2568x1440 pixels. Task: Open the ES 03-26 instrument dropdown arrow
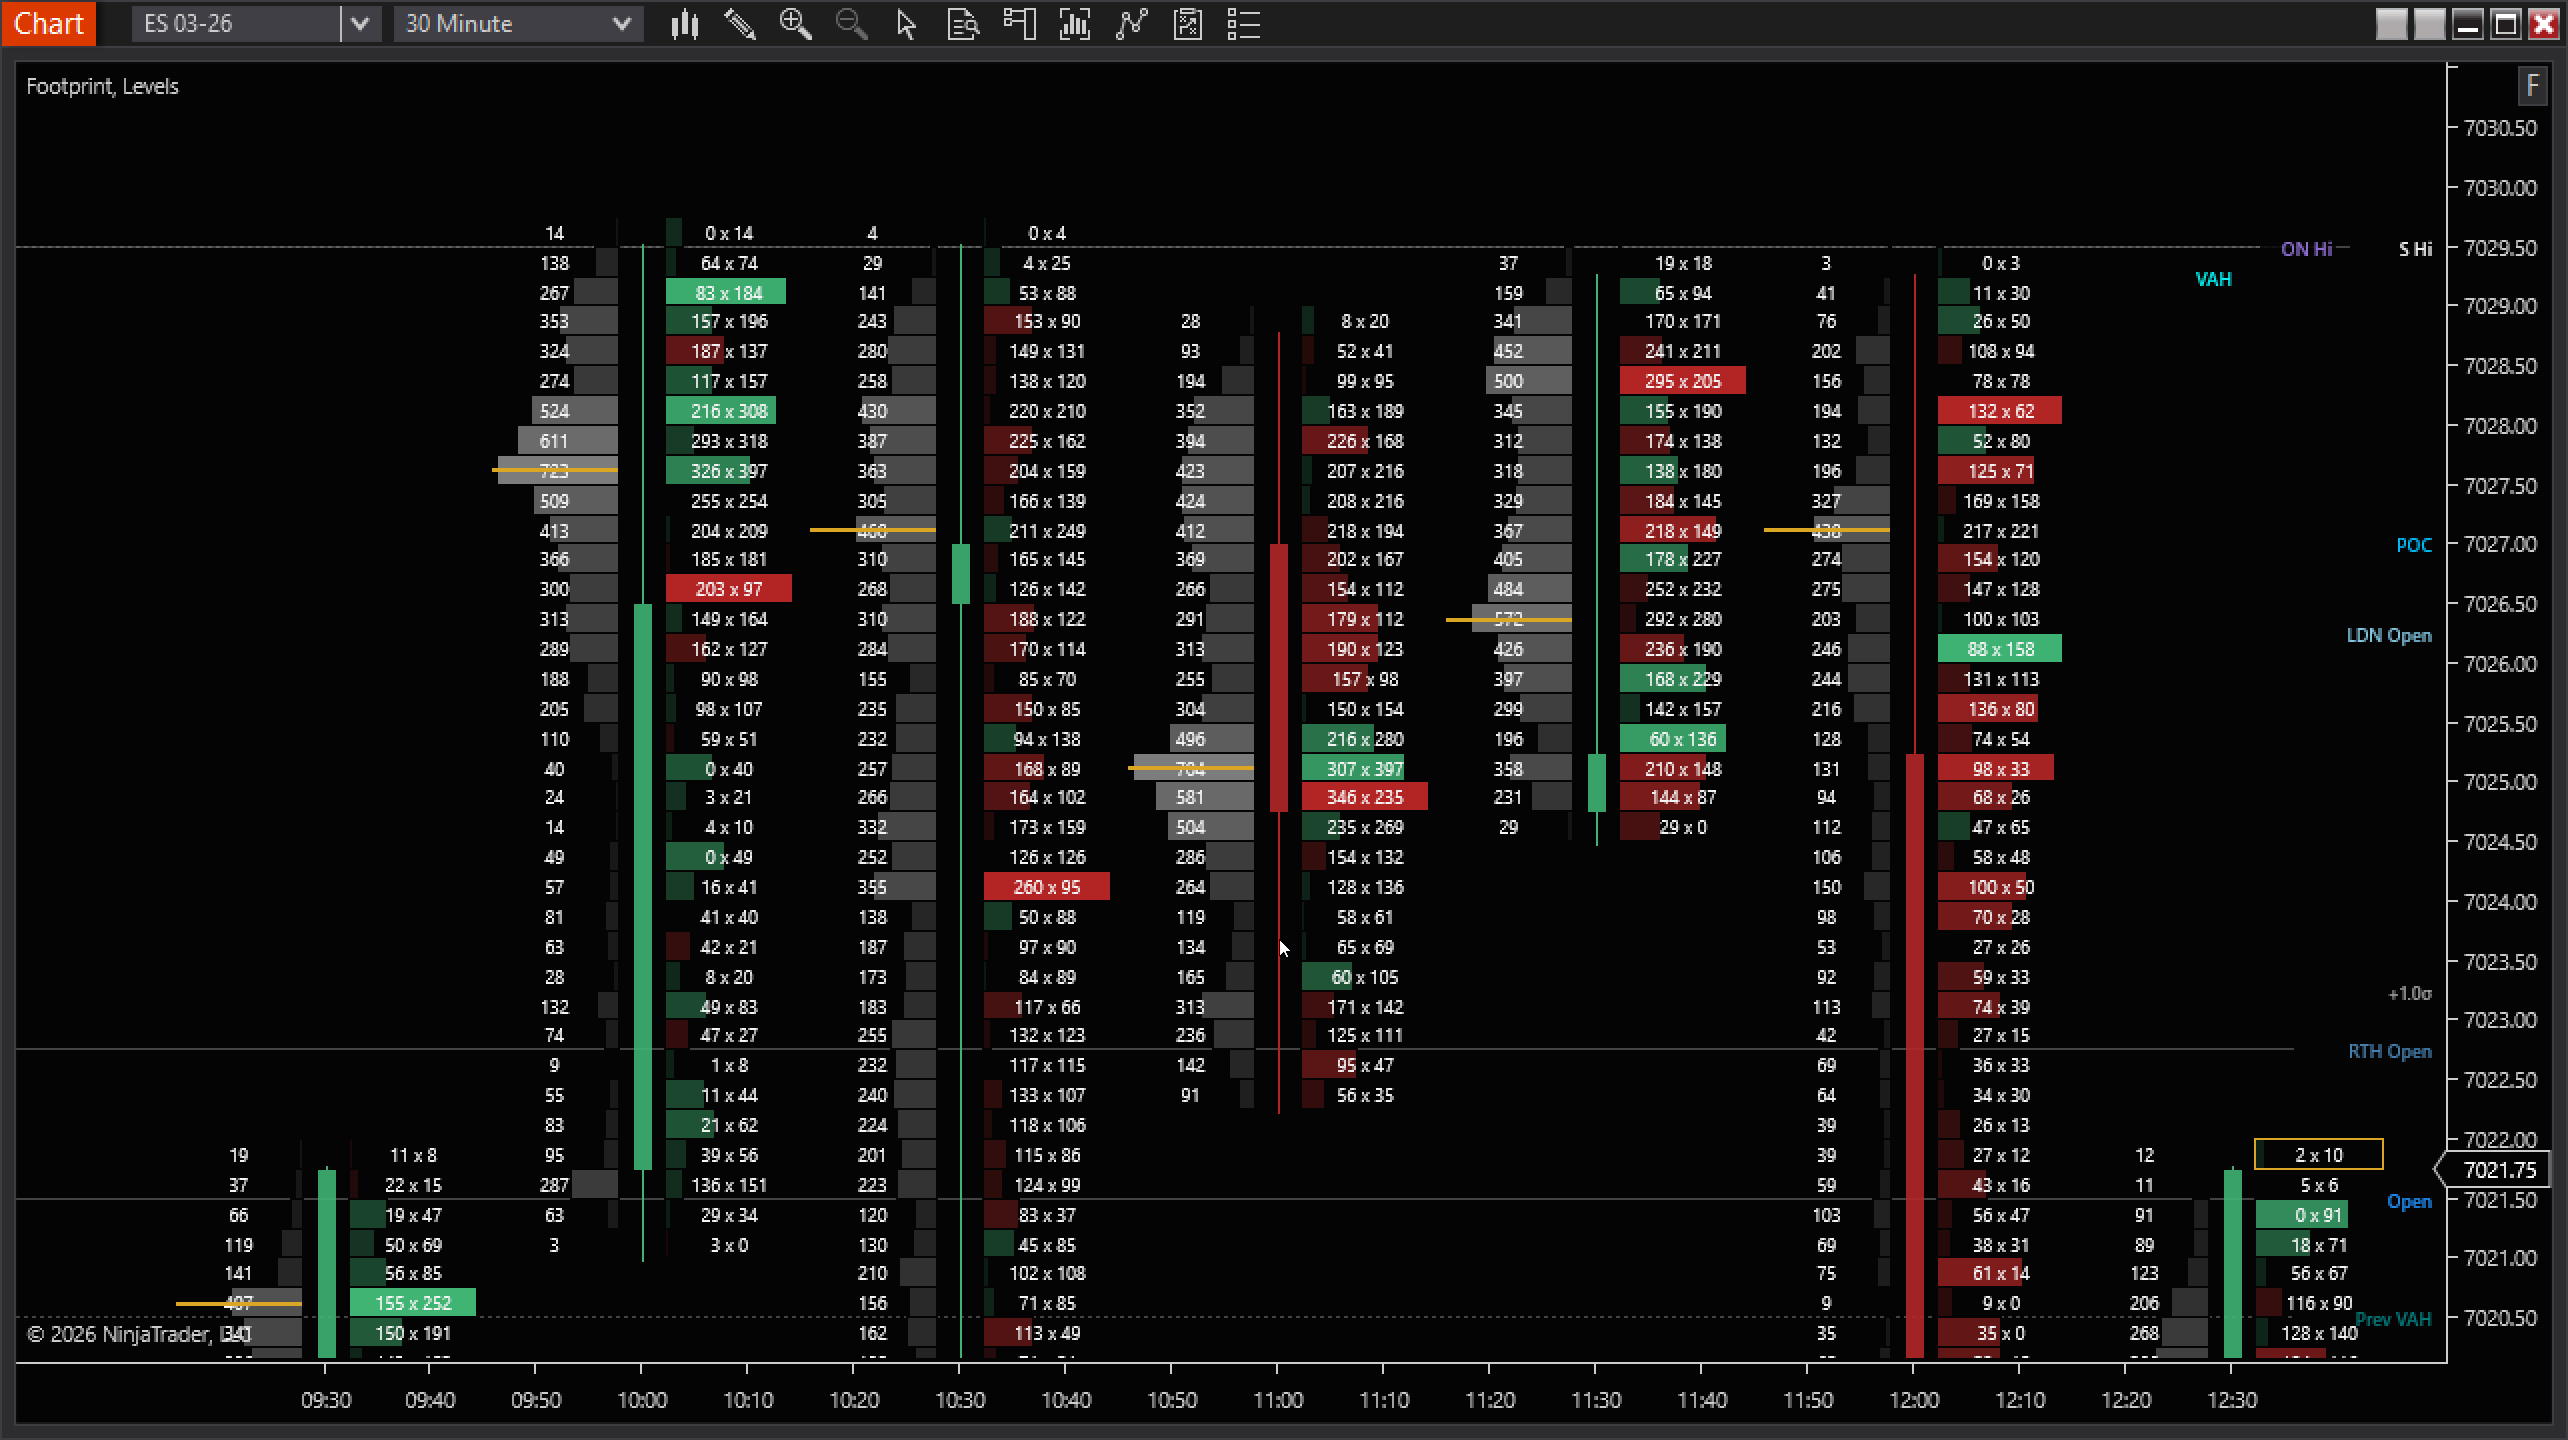(x=360, y=24)
